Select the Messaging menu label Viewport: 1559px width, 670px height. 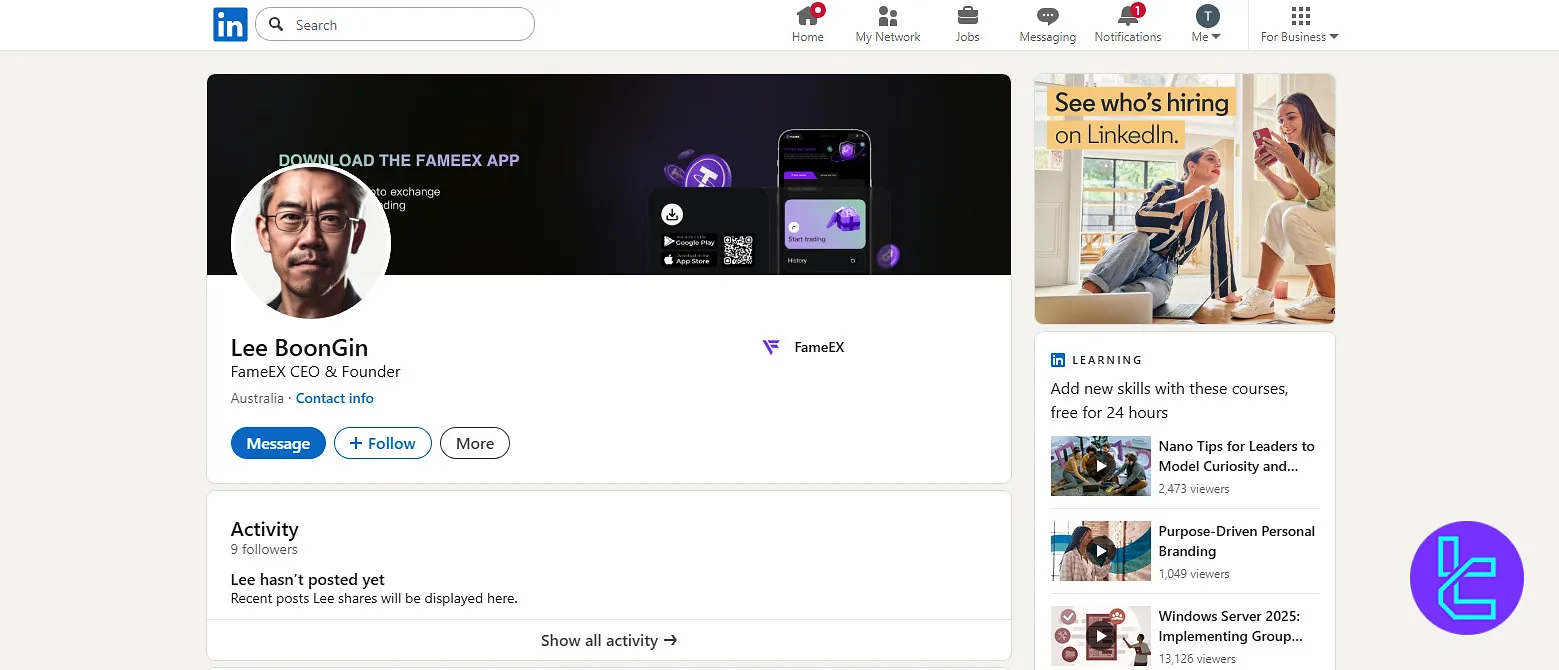pyautogui.click(x=1047, y=37)
